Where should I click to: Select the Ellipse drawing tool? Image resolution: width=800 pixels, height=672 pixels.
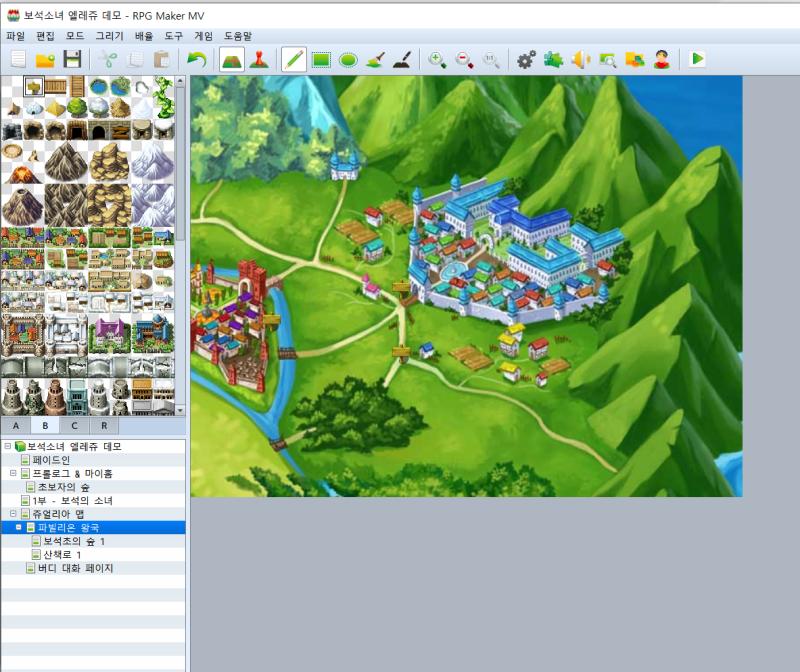tap(348, 60)
